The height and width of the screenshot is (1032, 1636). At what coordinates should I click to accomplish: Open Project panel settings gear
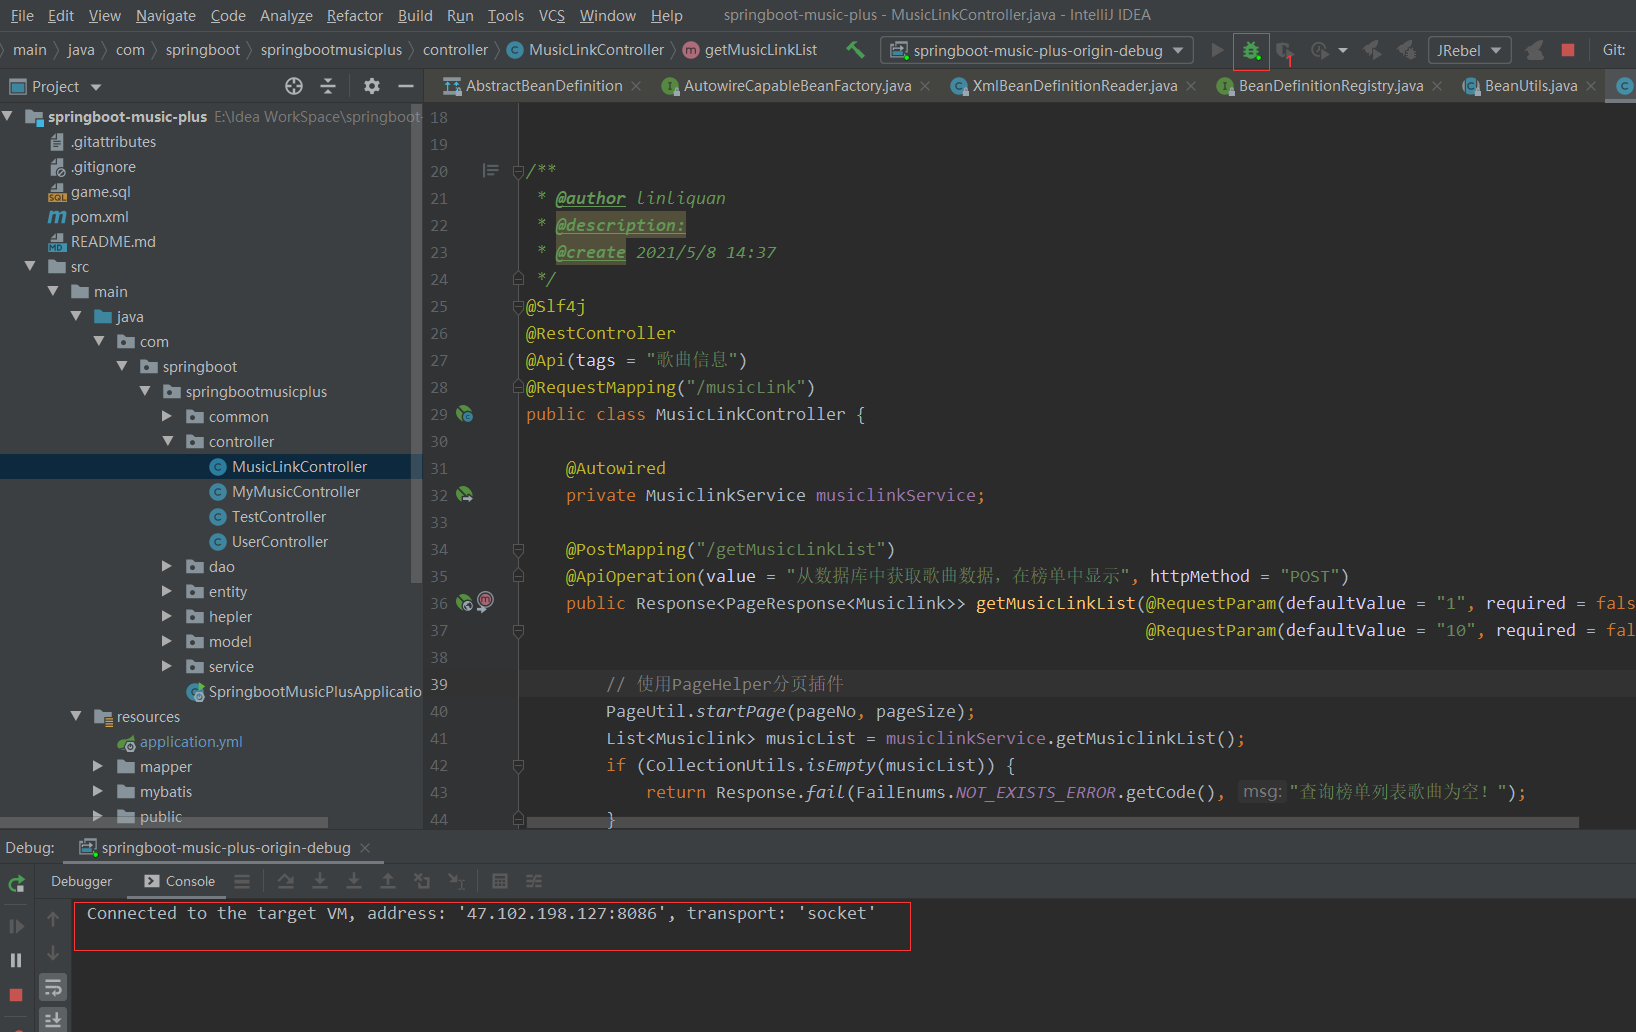coord(372,86)
